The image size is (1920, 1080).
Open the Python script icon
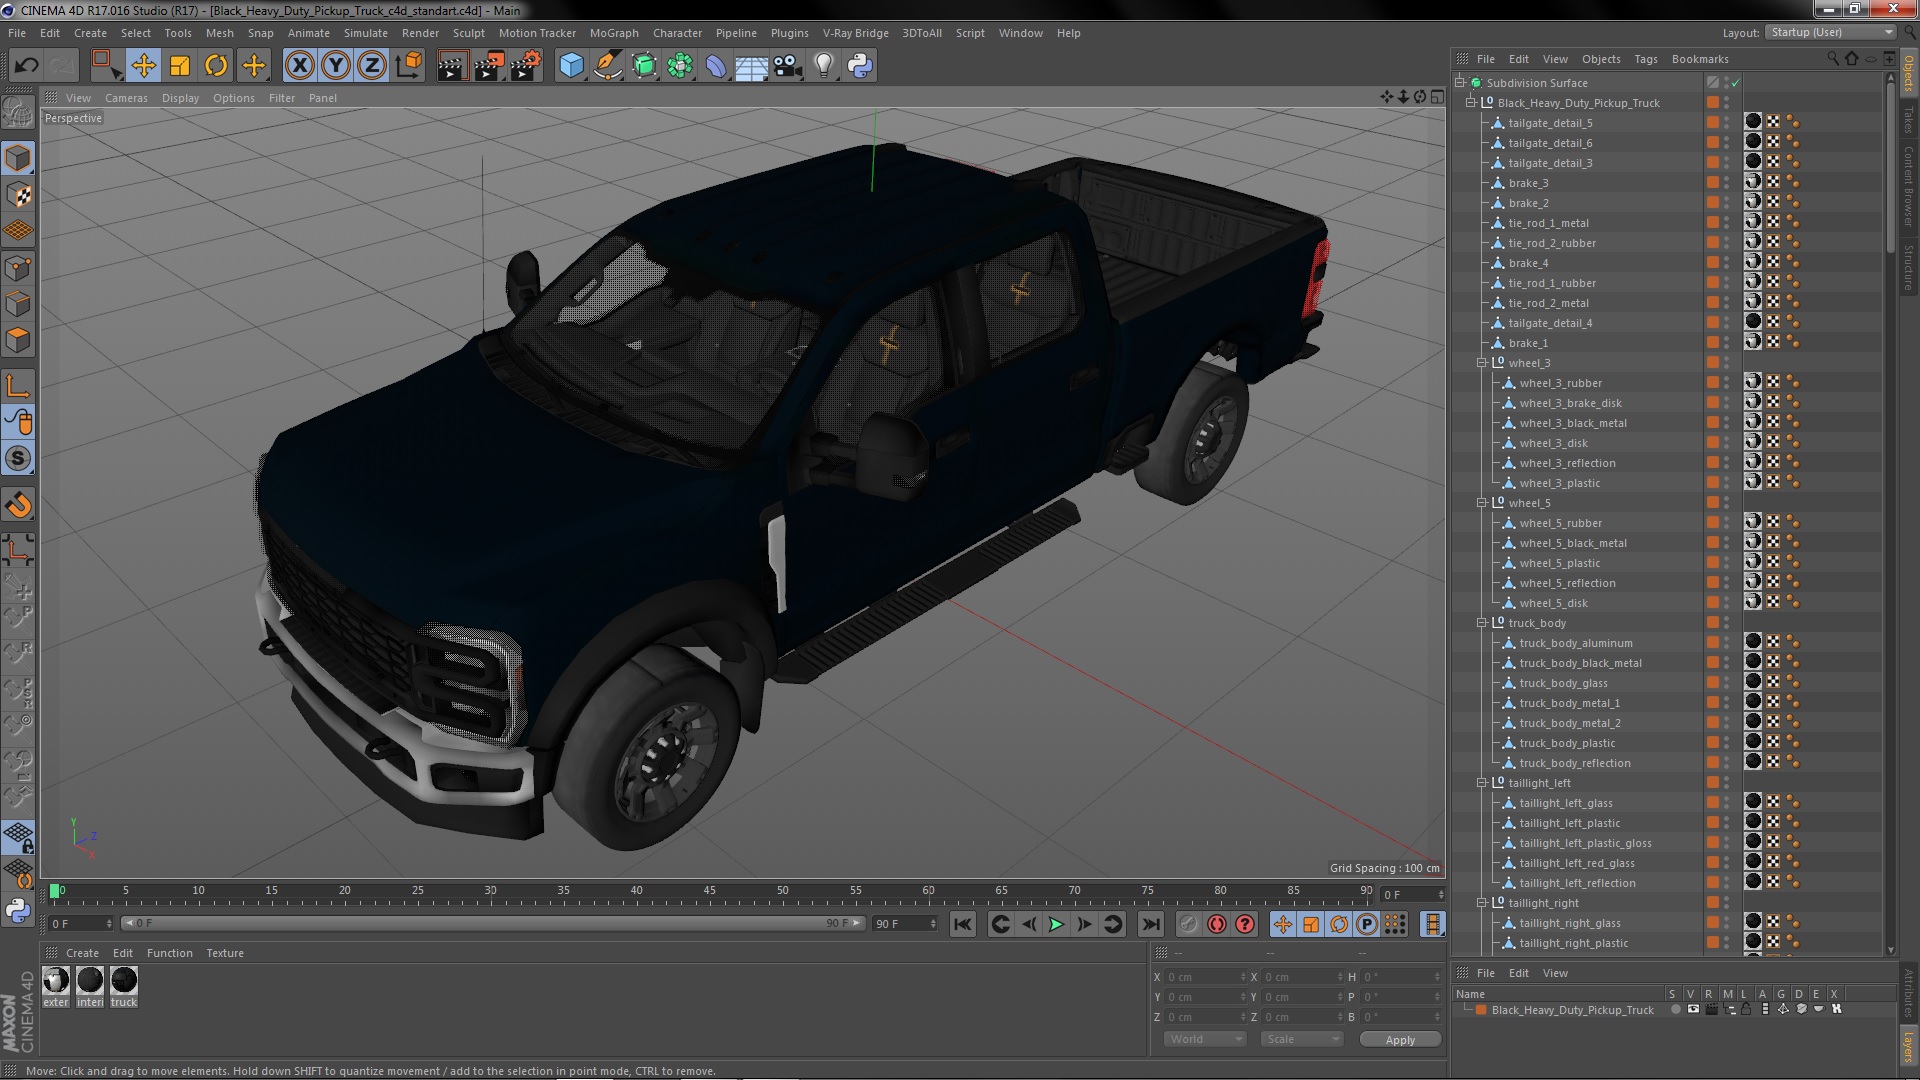click(860, 66)
